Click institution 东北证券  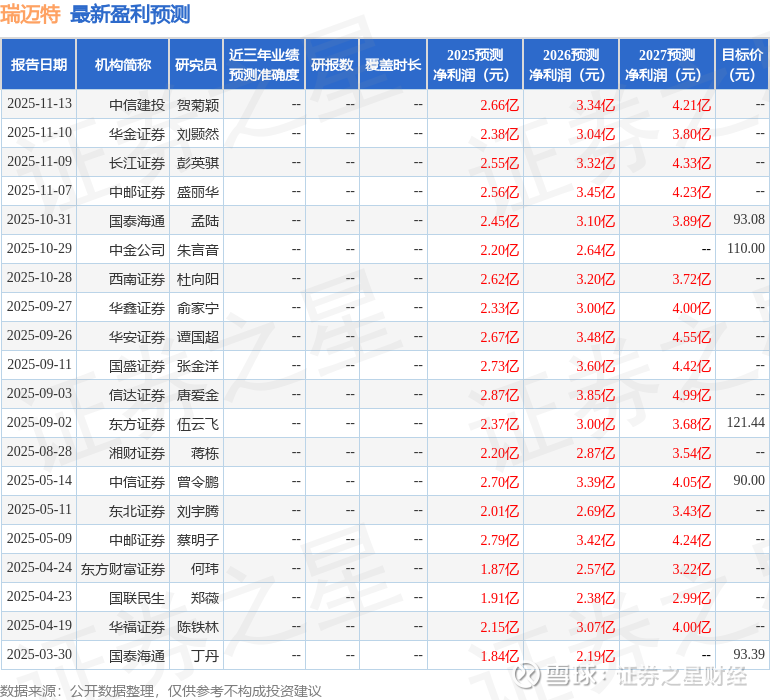click(x=137, y=511)
